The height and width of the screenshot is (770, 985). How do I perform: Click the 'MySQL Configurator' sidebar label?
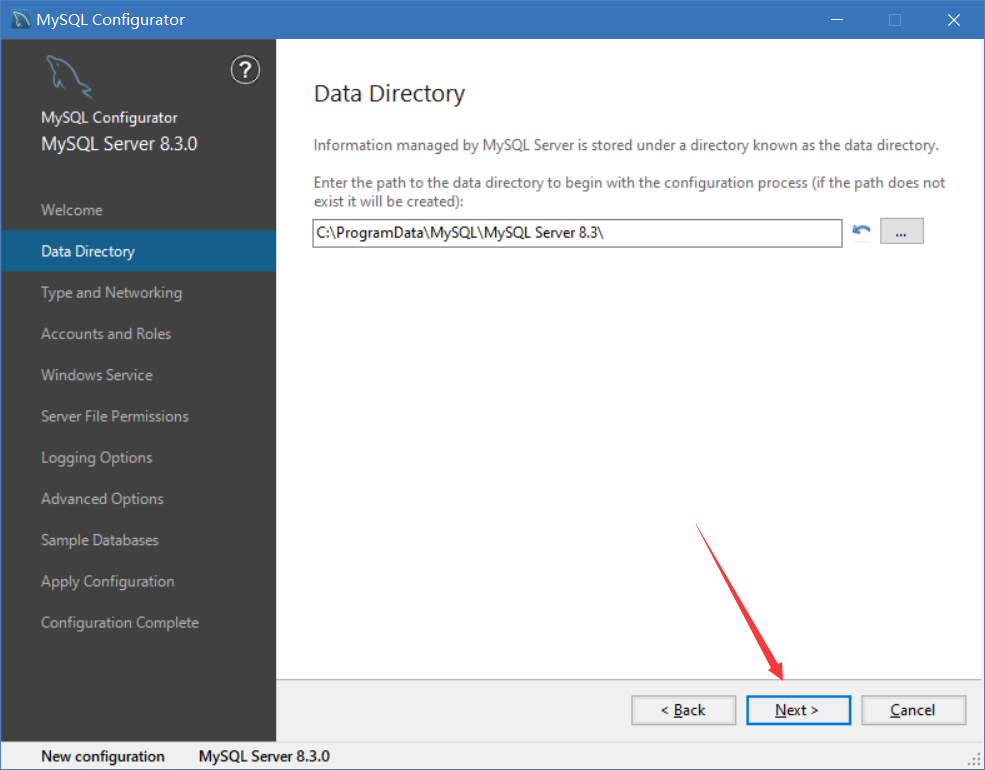[x=109, y=117]
